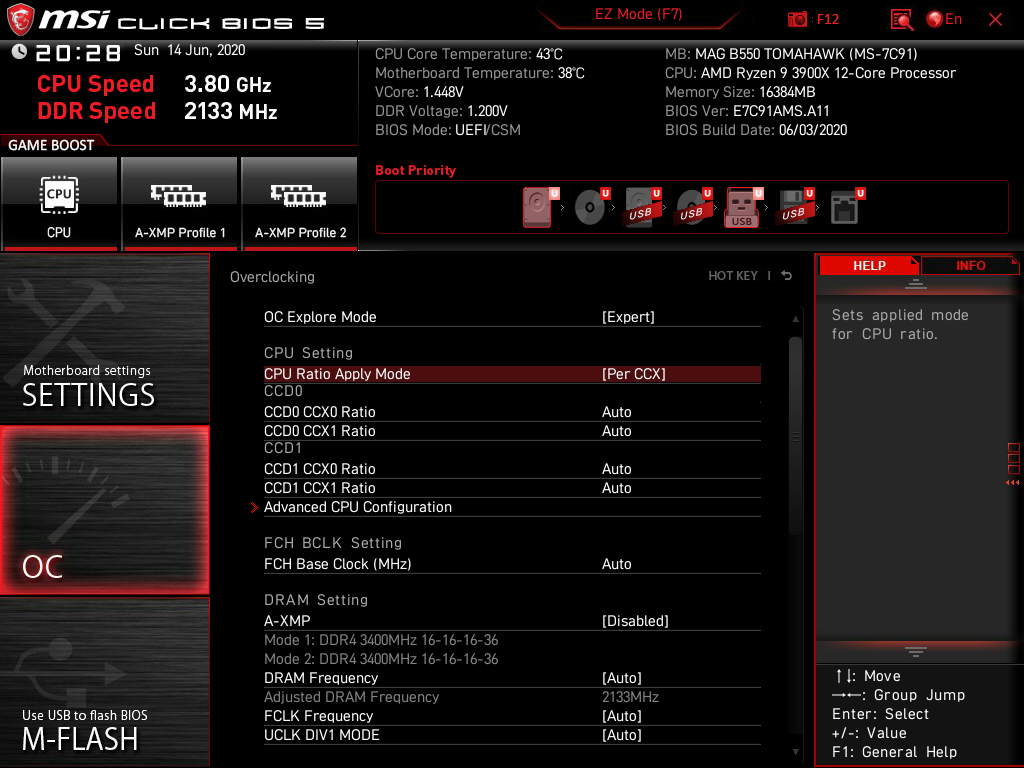Screen dimensions: 1024x768
Task: Click the clock icon beside system time
Action: (20, 51)
